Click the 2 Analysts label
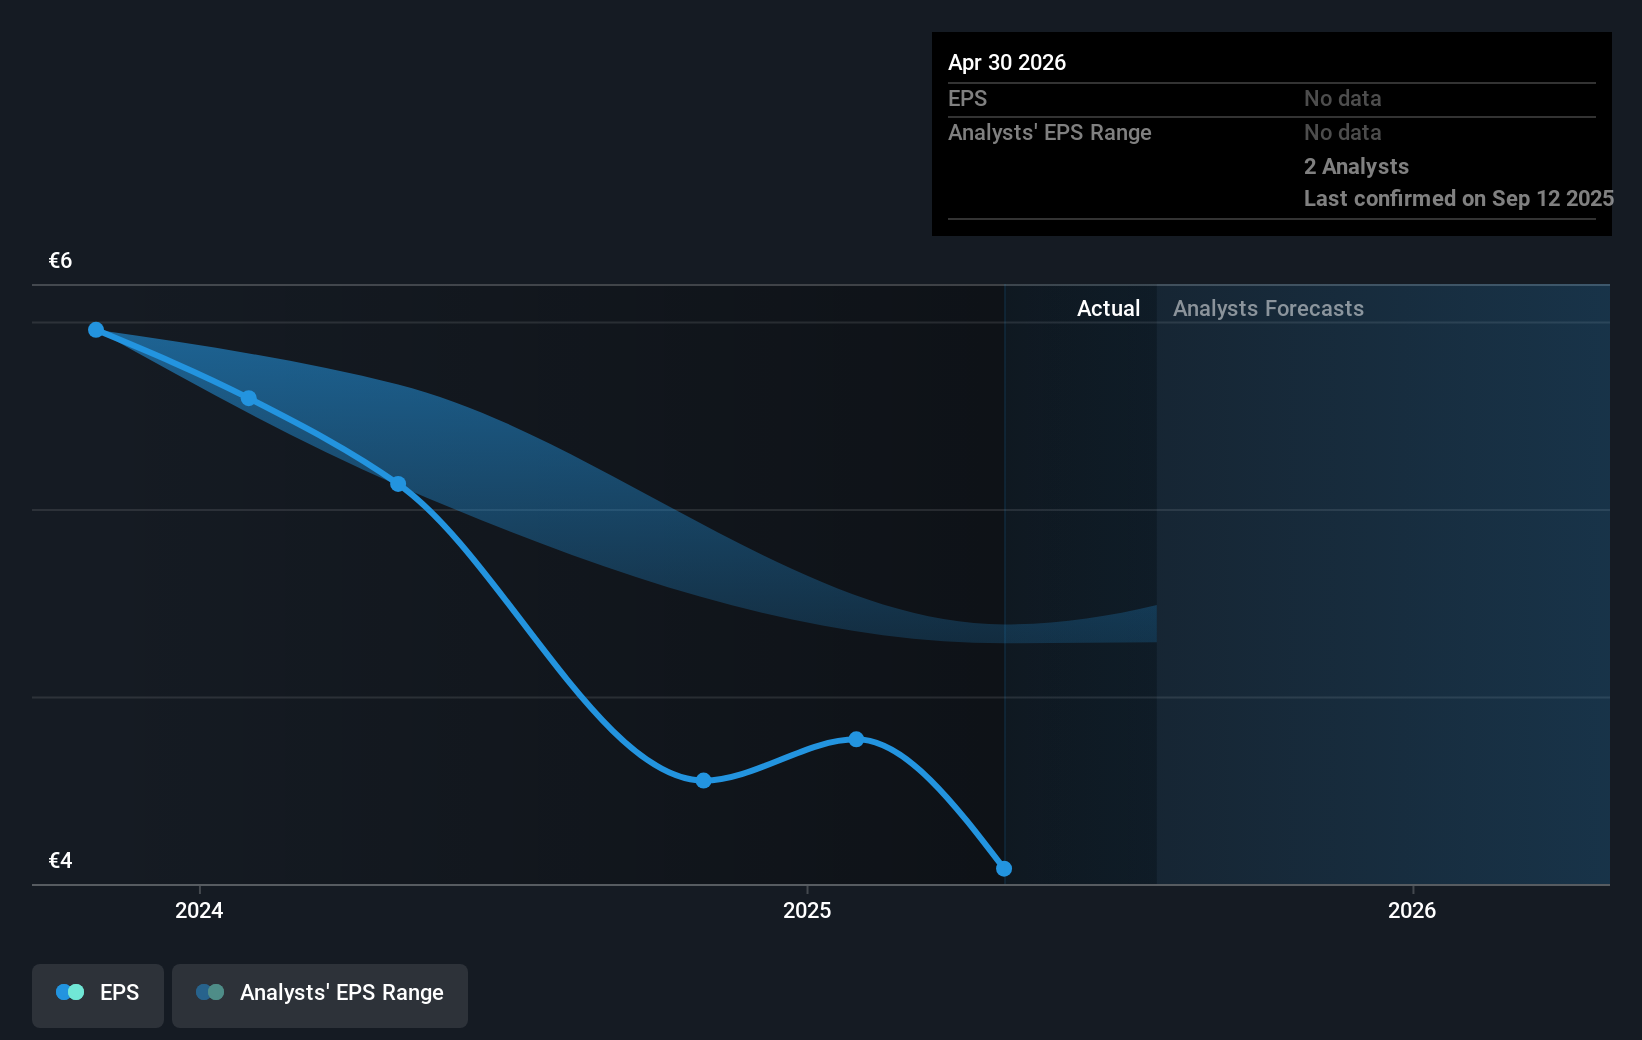This screenshot has width=1642, height=1040. pos(1356,166)
